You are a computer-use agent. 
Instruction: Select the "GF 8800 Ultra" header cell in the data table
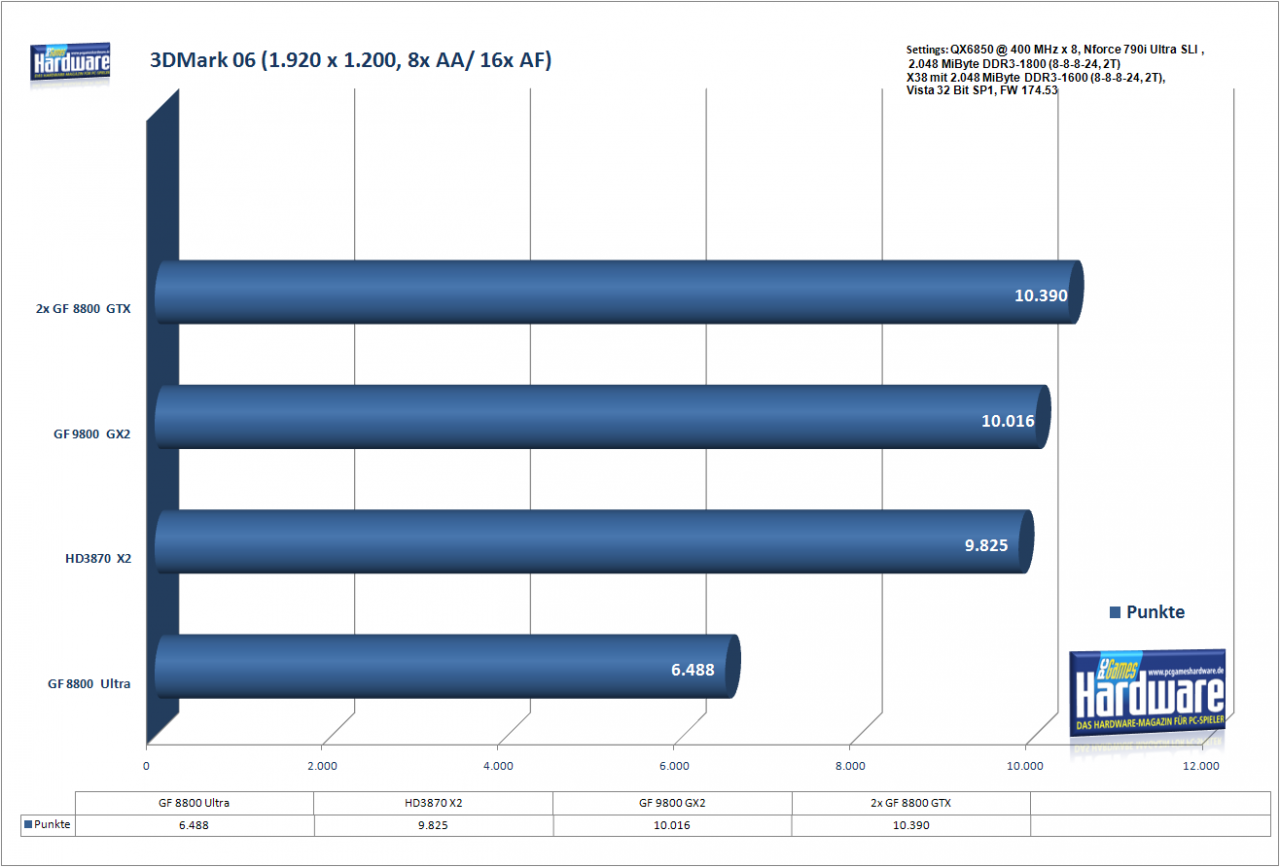[194, 803]
